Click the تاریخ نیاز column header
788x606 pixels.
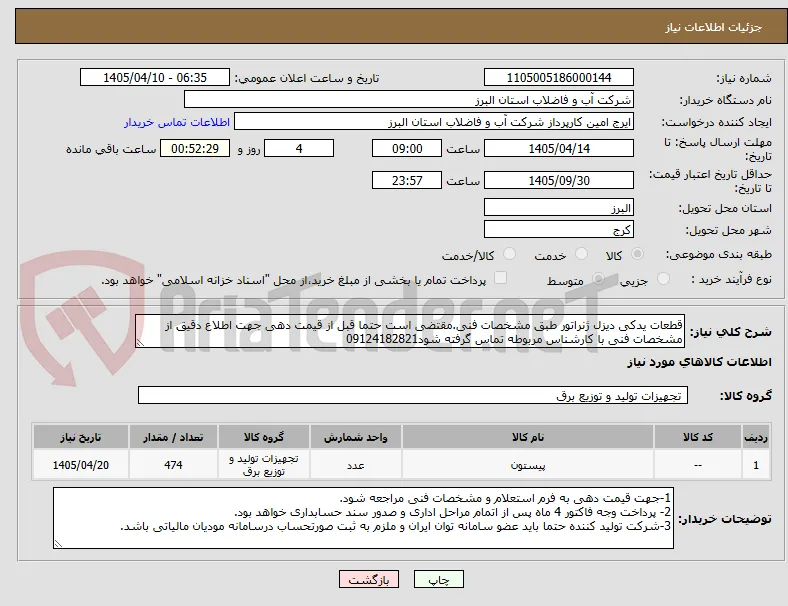pyautogui.click(x=80, y=437)
